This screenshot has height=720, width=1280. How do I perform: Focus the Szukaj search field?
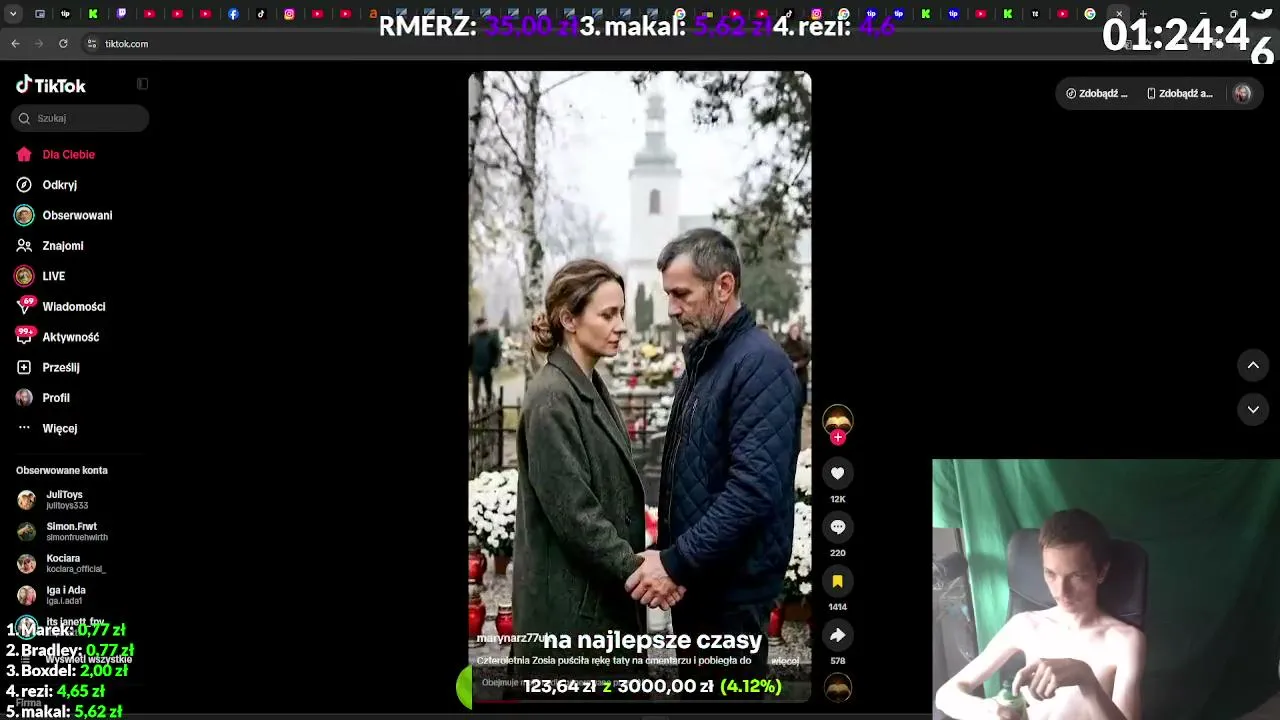point(80,118)
